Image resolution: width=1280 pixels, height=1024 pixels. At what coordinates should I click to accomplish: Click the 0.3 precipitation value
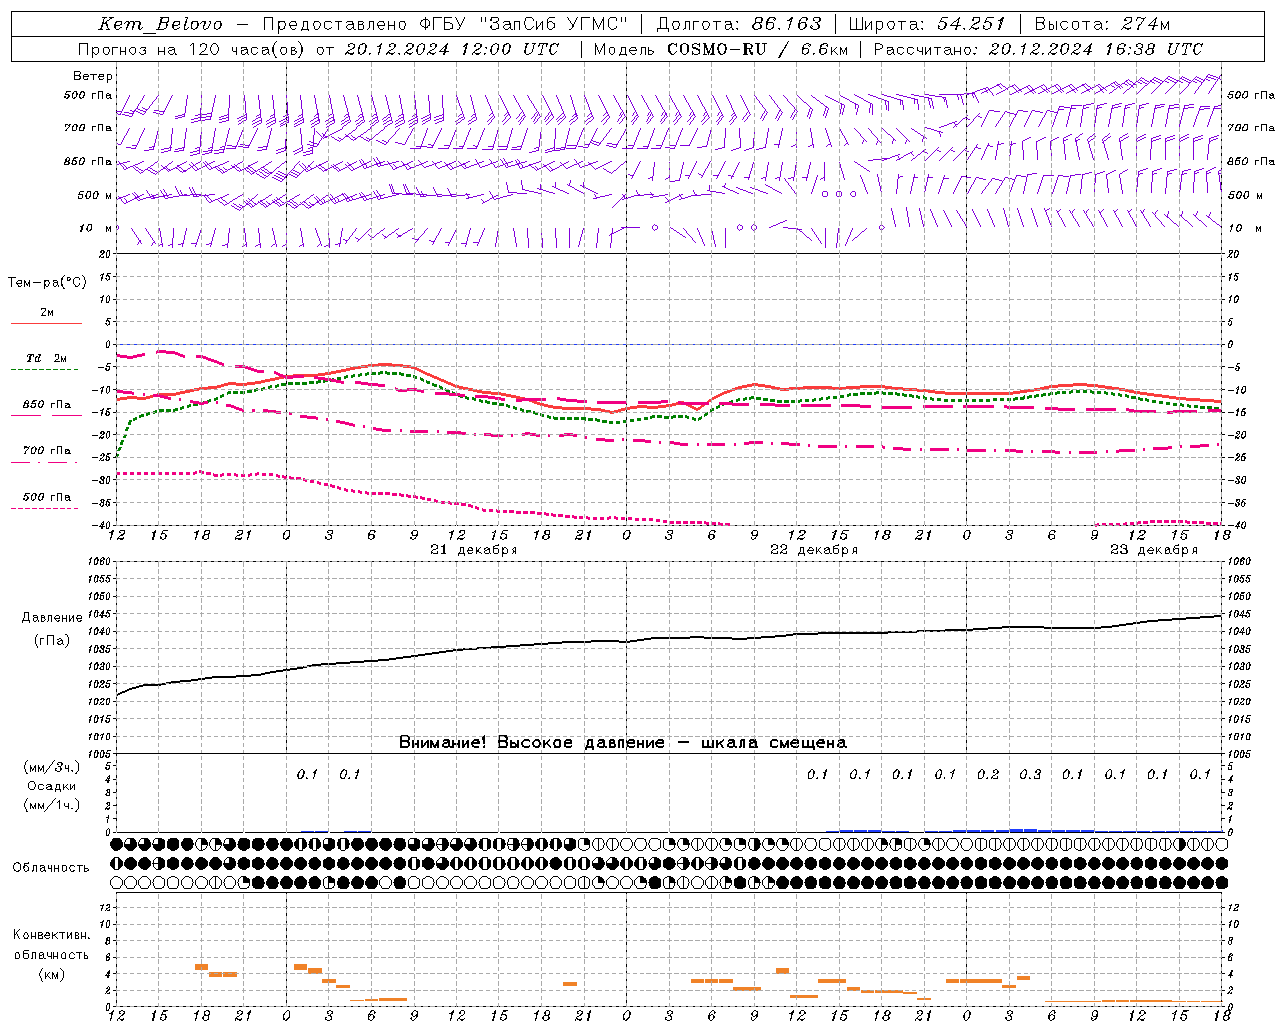(1030, 774)
